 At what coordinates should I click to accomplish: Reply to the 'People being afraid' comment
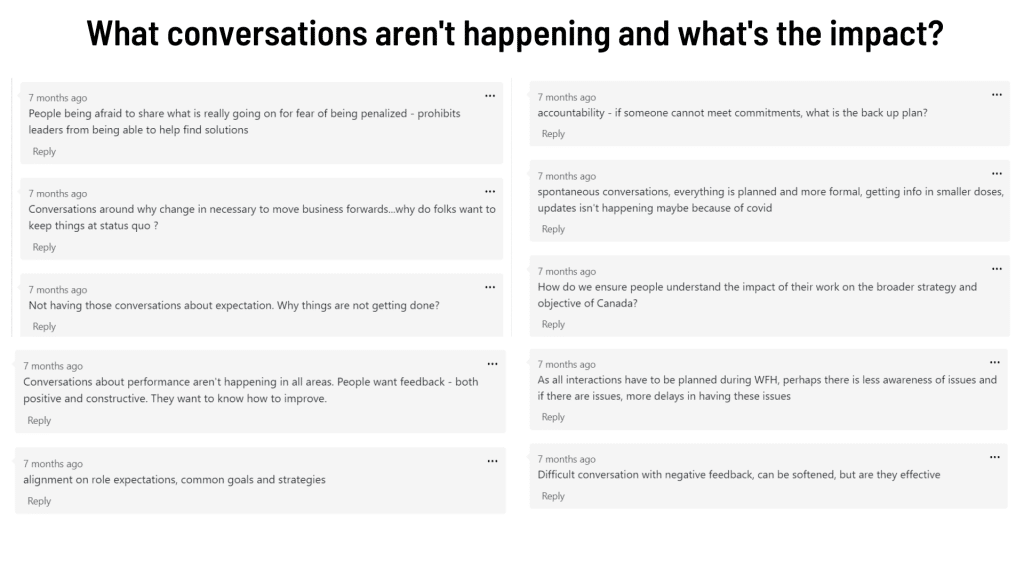point(44,152)
